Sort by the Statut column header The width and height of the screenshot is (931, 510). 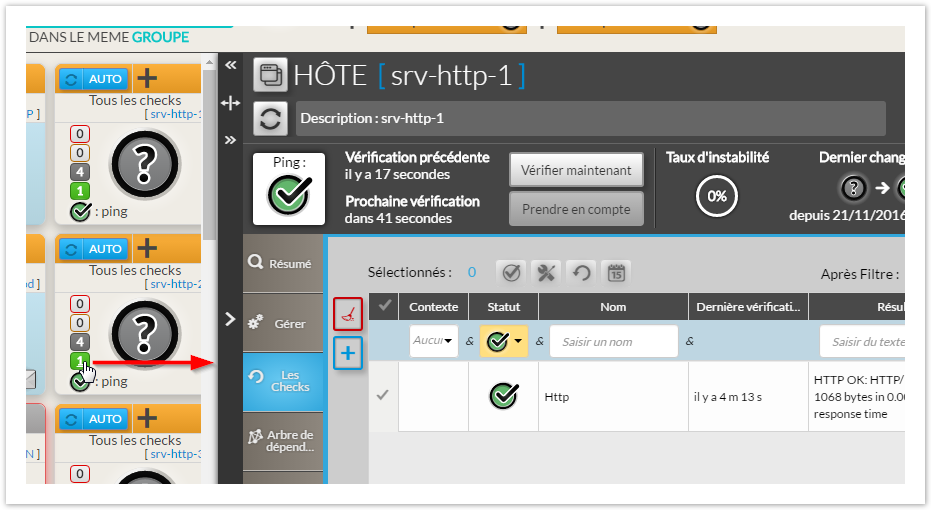click(504, 307)
